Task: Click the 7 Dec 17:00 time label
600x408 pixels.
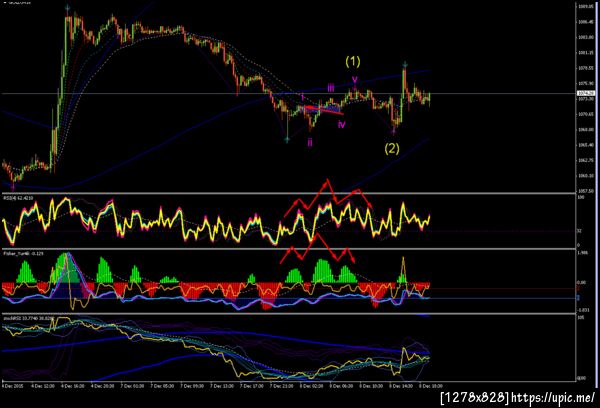Action: coord(251,386)
